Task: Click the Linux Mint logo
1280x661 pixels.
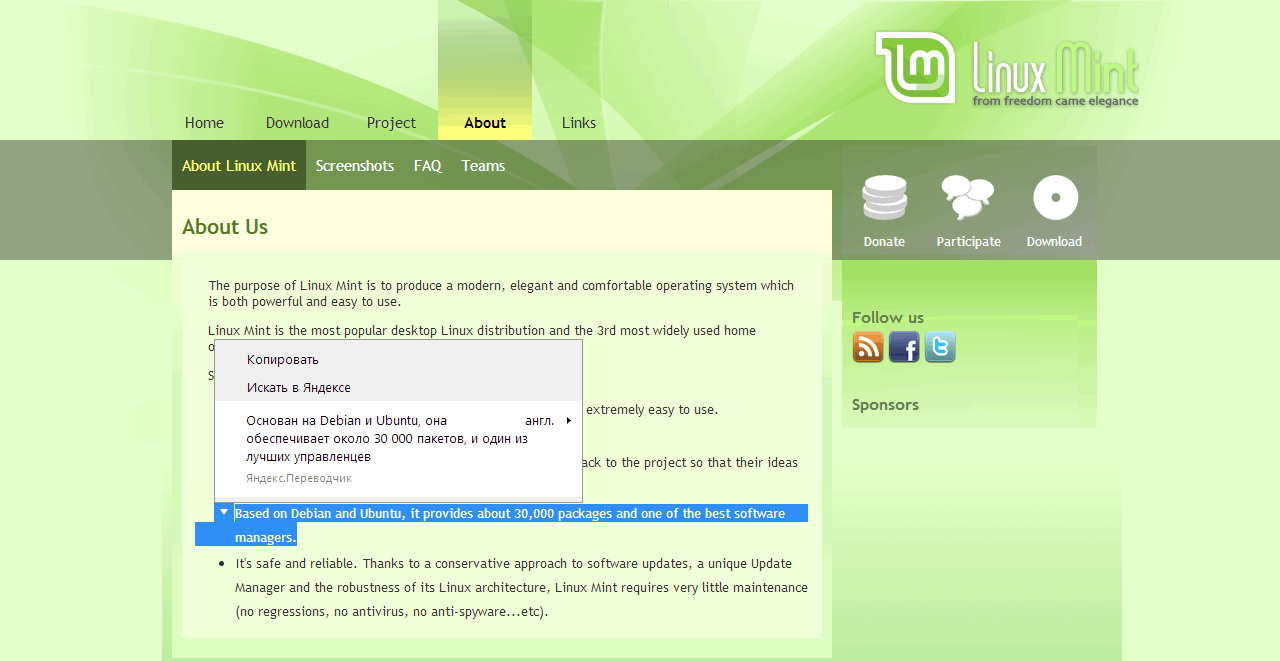Action: (1006, 69)
